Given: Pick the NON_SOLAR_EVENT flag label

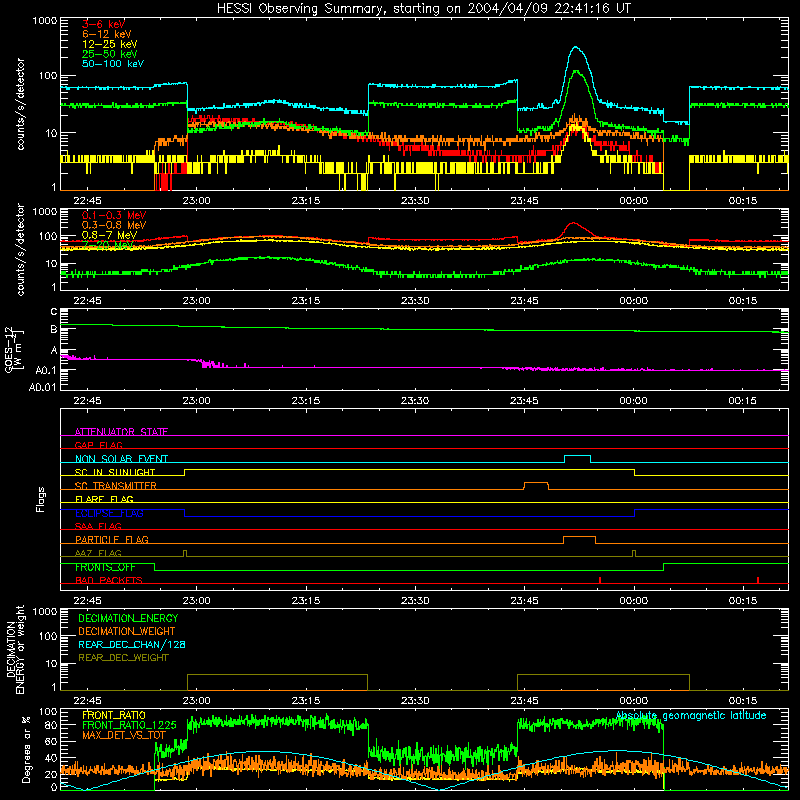Looking at the screenshot, I should [121, 459].
